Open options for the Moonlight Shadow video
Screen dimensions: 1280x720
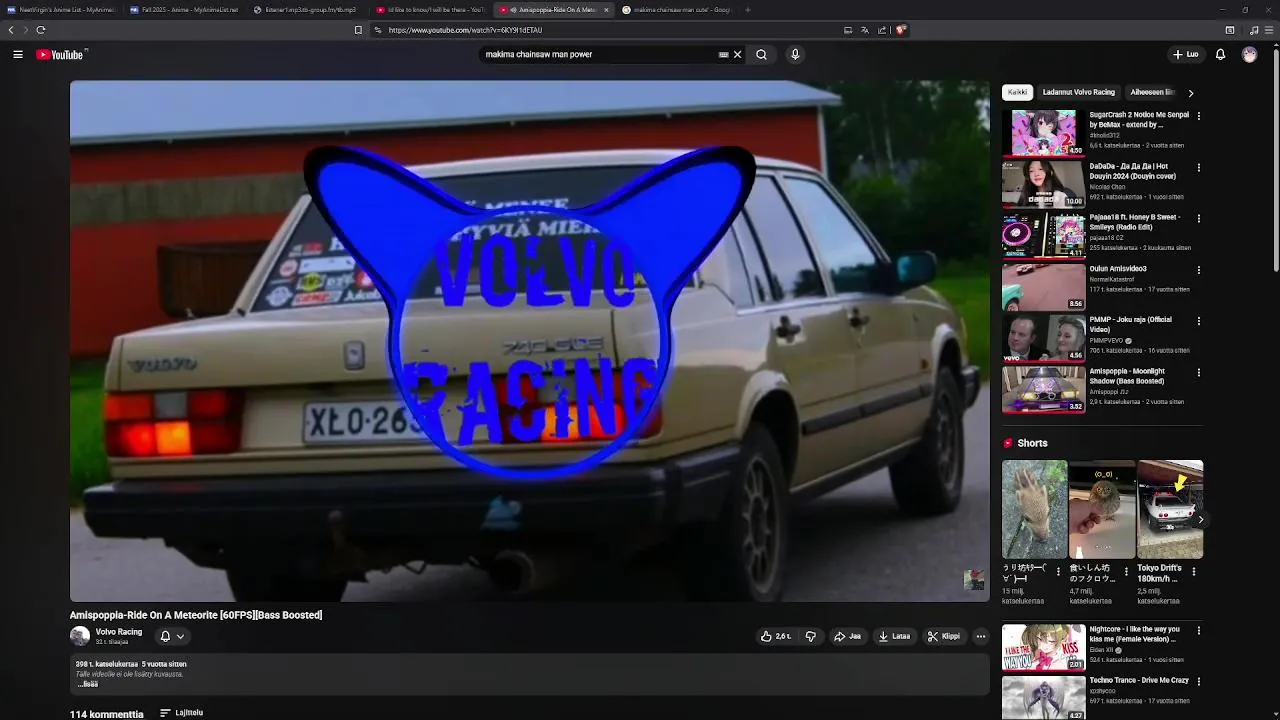tap(1199, 373)
